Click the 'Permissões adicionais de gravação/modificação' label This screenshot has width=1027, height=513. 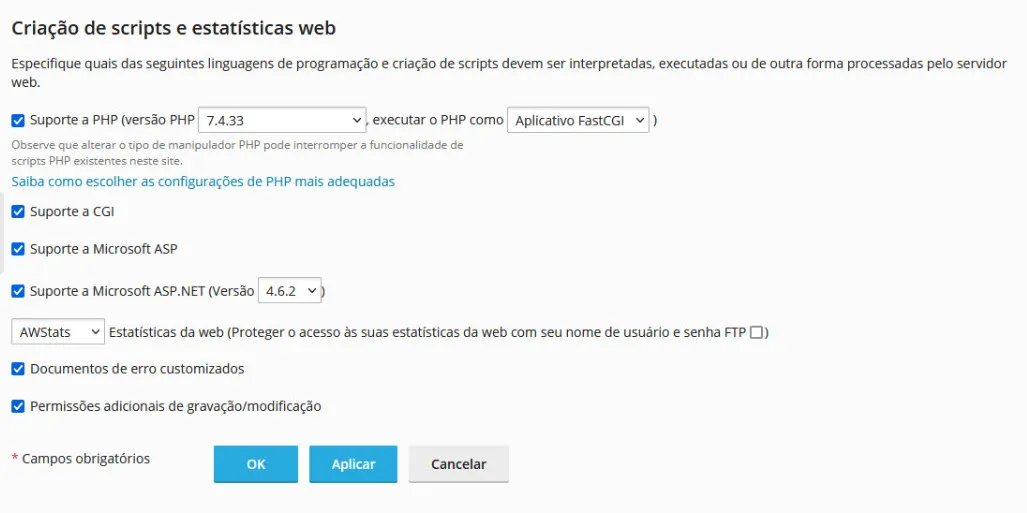tap(175, 407)
